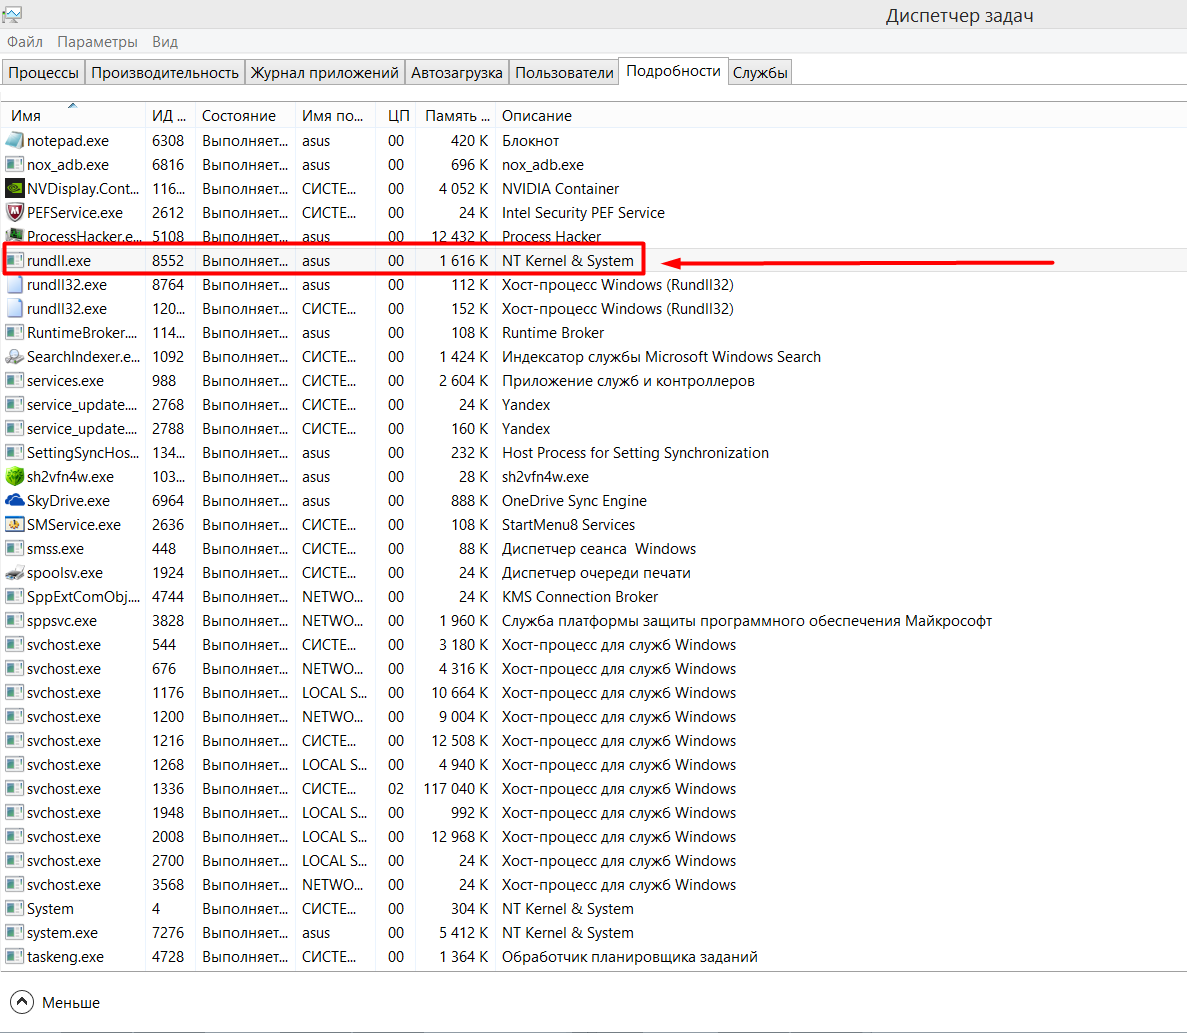Sort by the Имя пользователя column header
This screenshot has width=1187, height=1033.
(x=334, y=115)
